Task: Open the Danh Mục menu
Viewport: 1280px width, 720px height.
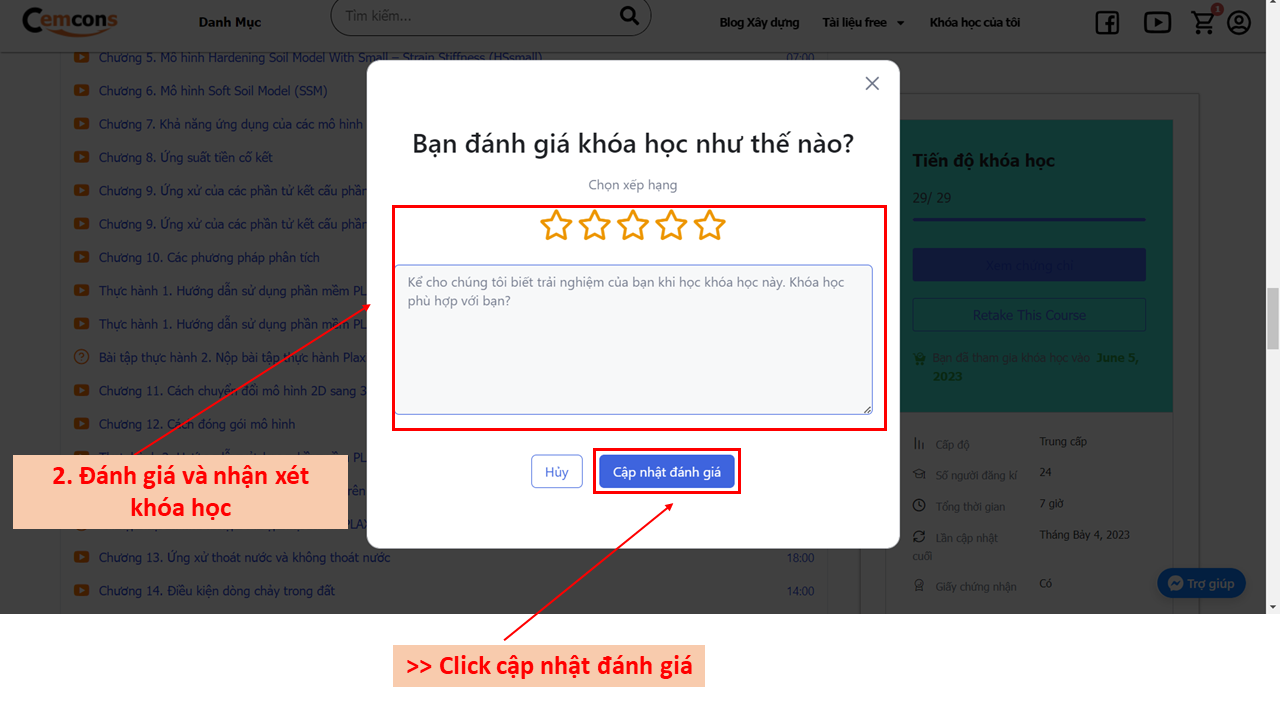Action: click(231, 23)
